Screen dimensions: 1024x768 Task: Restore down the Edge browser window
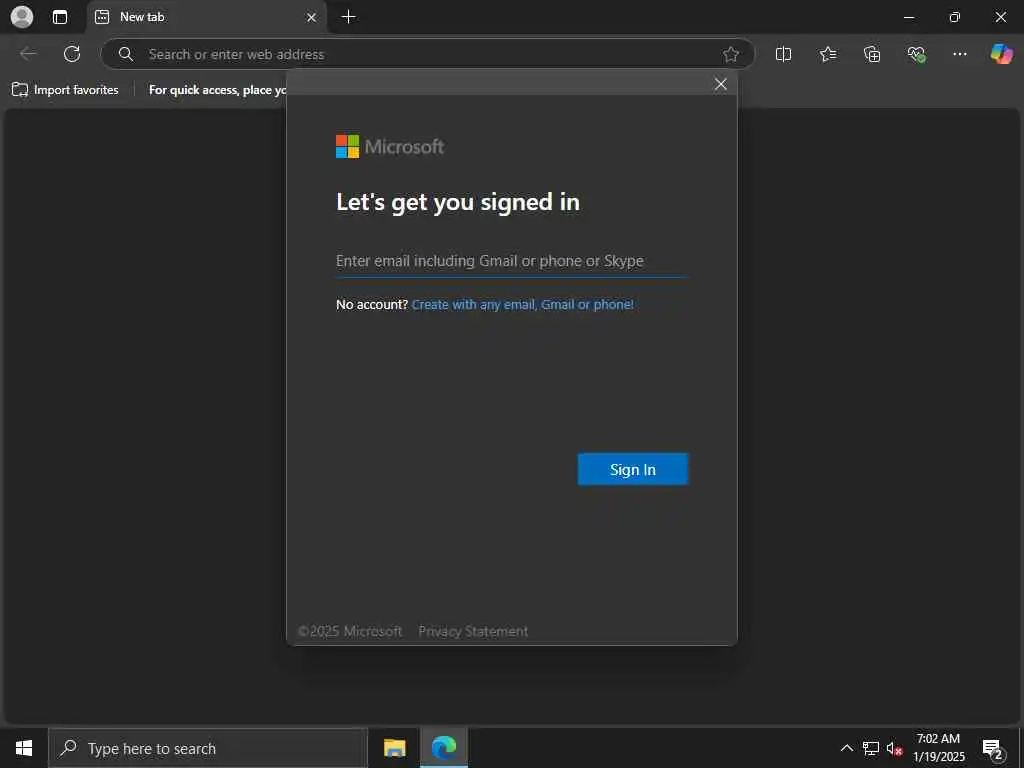click(955, 17)
